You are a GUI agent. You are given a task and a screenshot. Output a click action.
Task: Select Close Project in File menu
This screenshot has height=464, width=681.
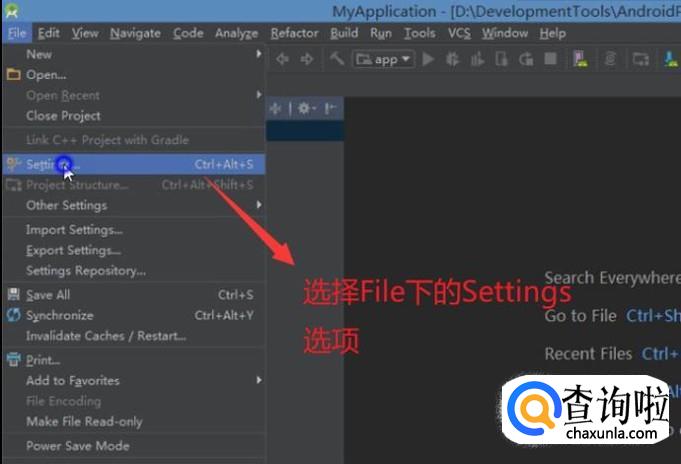pos(134,116)
